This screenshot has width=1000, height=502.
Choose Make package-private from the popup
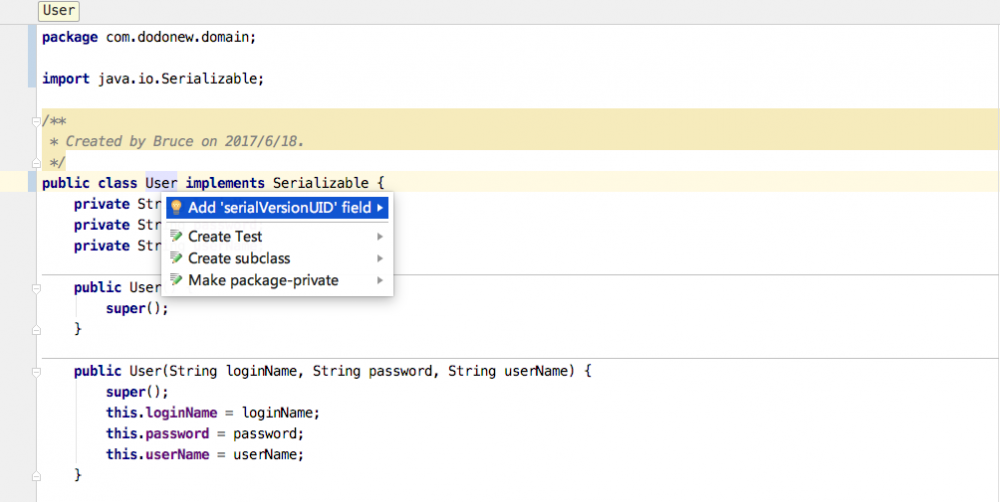(x=263, y=281)
